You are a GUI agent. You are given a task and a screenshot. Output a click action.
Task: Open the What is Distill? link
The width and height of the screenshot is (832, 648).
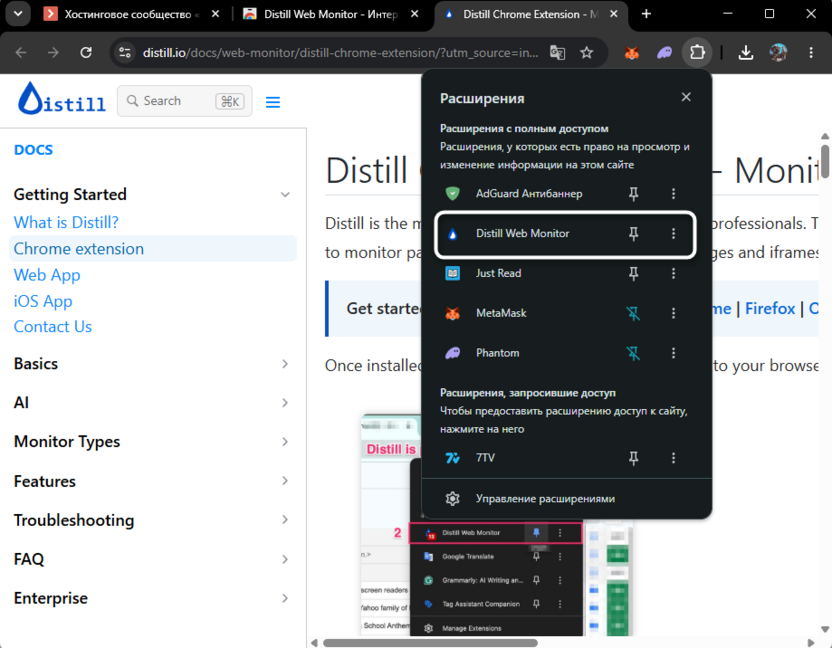pyautogui.click(x=66, y=222)
